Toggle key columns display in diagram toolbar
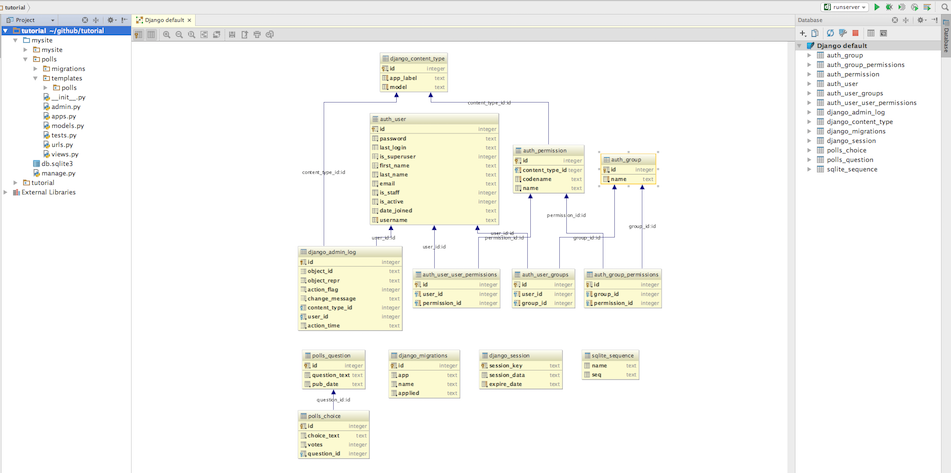 click(x=138, y=35)
